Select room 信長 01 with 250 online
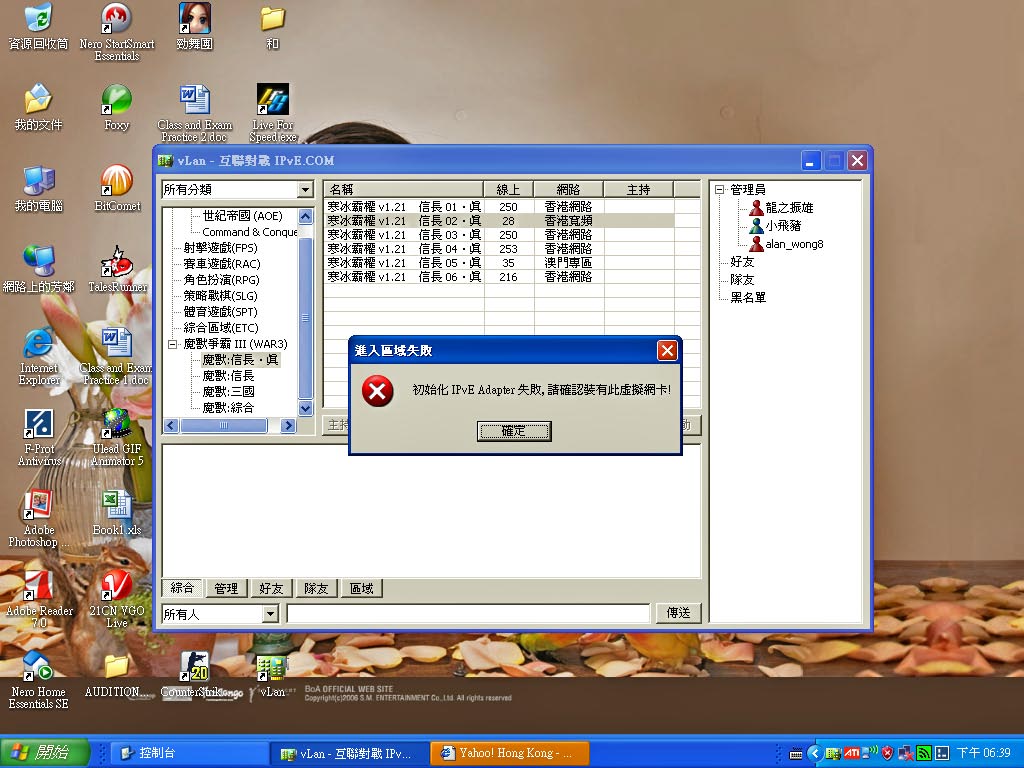The height and width of the screenshot is (768, 1024). [500, 207]
